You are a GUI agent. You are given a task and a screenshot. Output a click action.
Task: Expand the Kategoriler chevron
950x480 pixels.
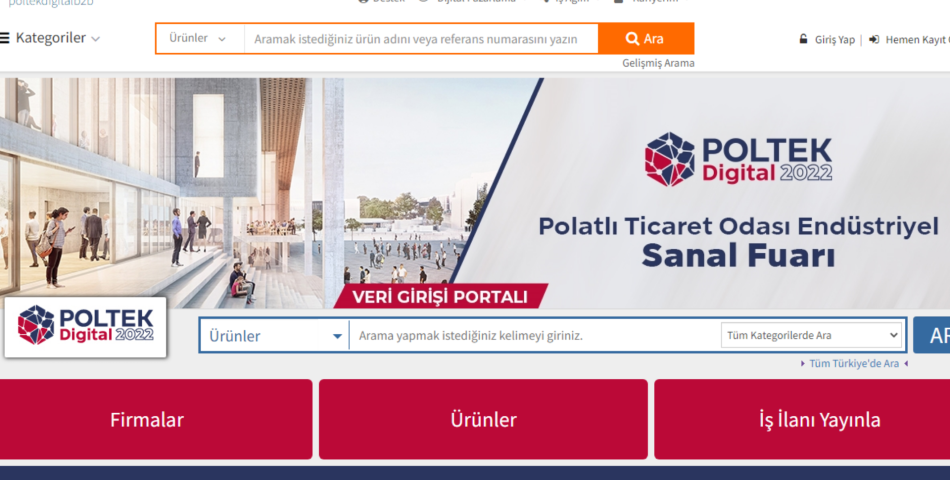tap(95, 39)
